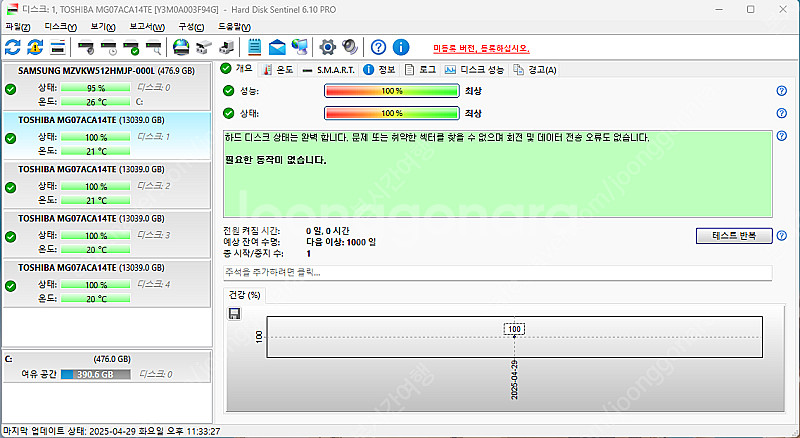Click help icon beside green status text box
Image resolution: width=800 pixels, height=438 pixels.
click(781, 136)
